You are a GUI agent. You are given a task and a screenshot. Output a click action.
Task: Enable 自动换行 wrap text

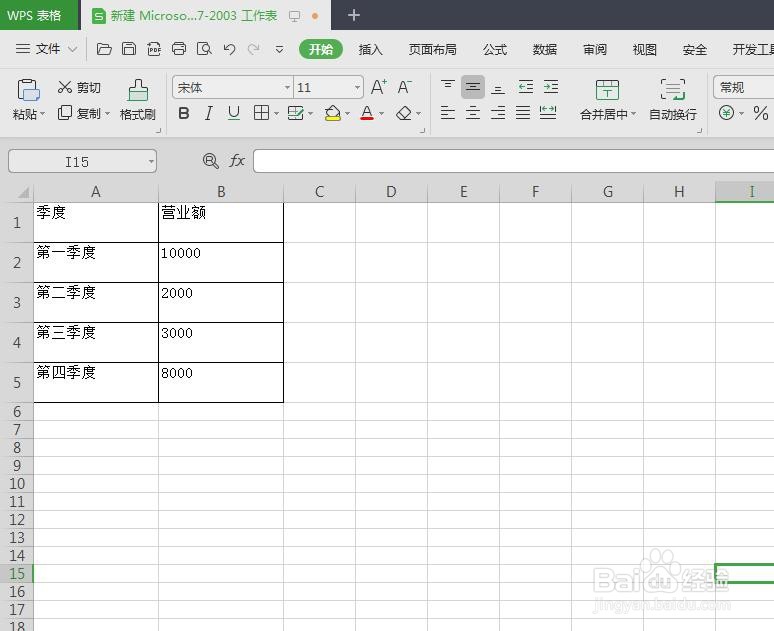pyautogui.click(x=672, y=100)
